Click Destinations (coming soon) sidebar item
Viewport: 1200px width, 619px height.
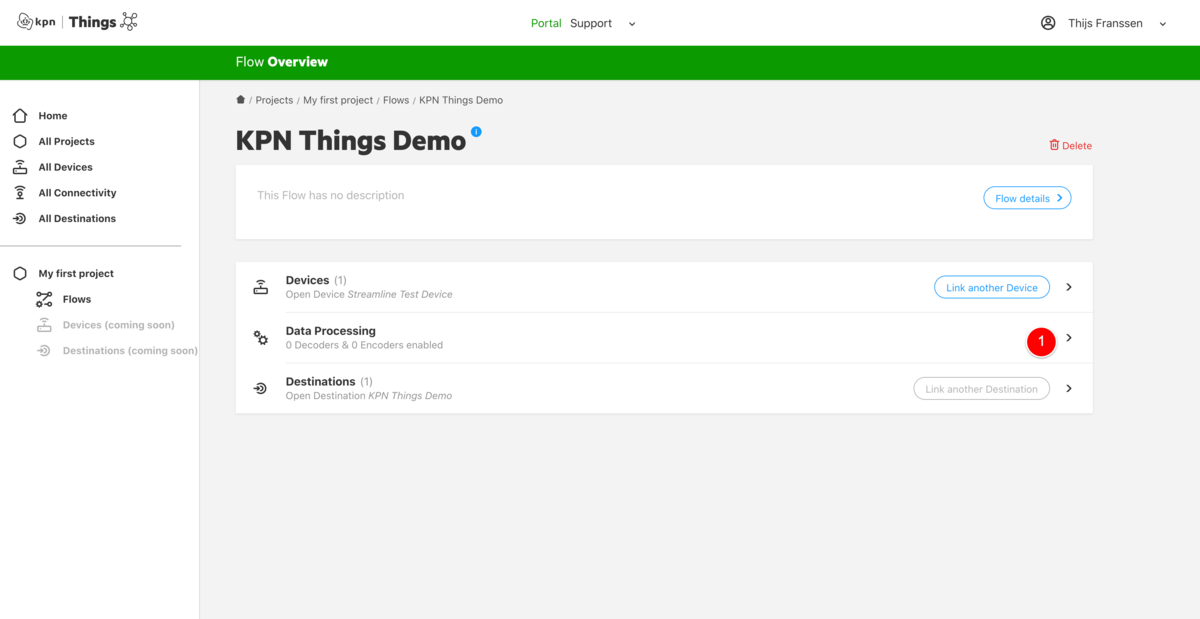point(130,351)
